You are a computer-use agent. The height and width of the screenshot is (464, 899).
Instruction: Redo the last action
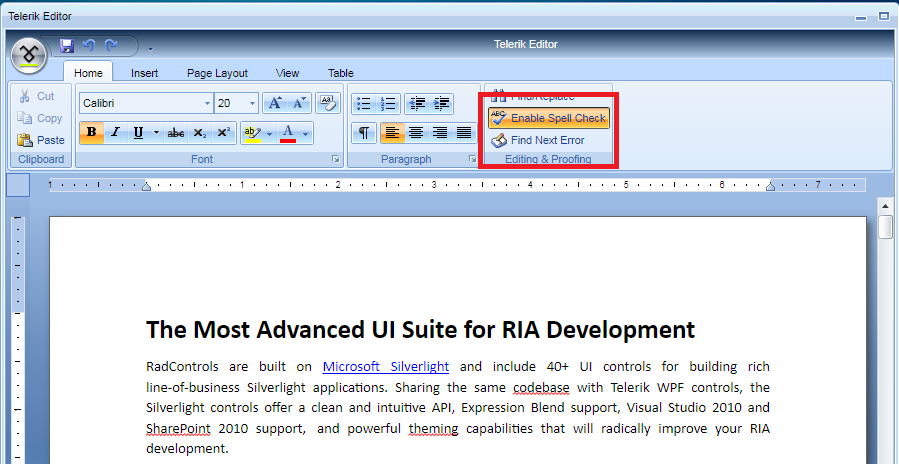(111, 45)
